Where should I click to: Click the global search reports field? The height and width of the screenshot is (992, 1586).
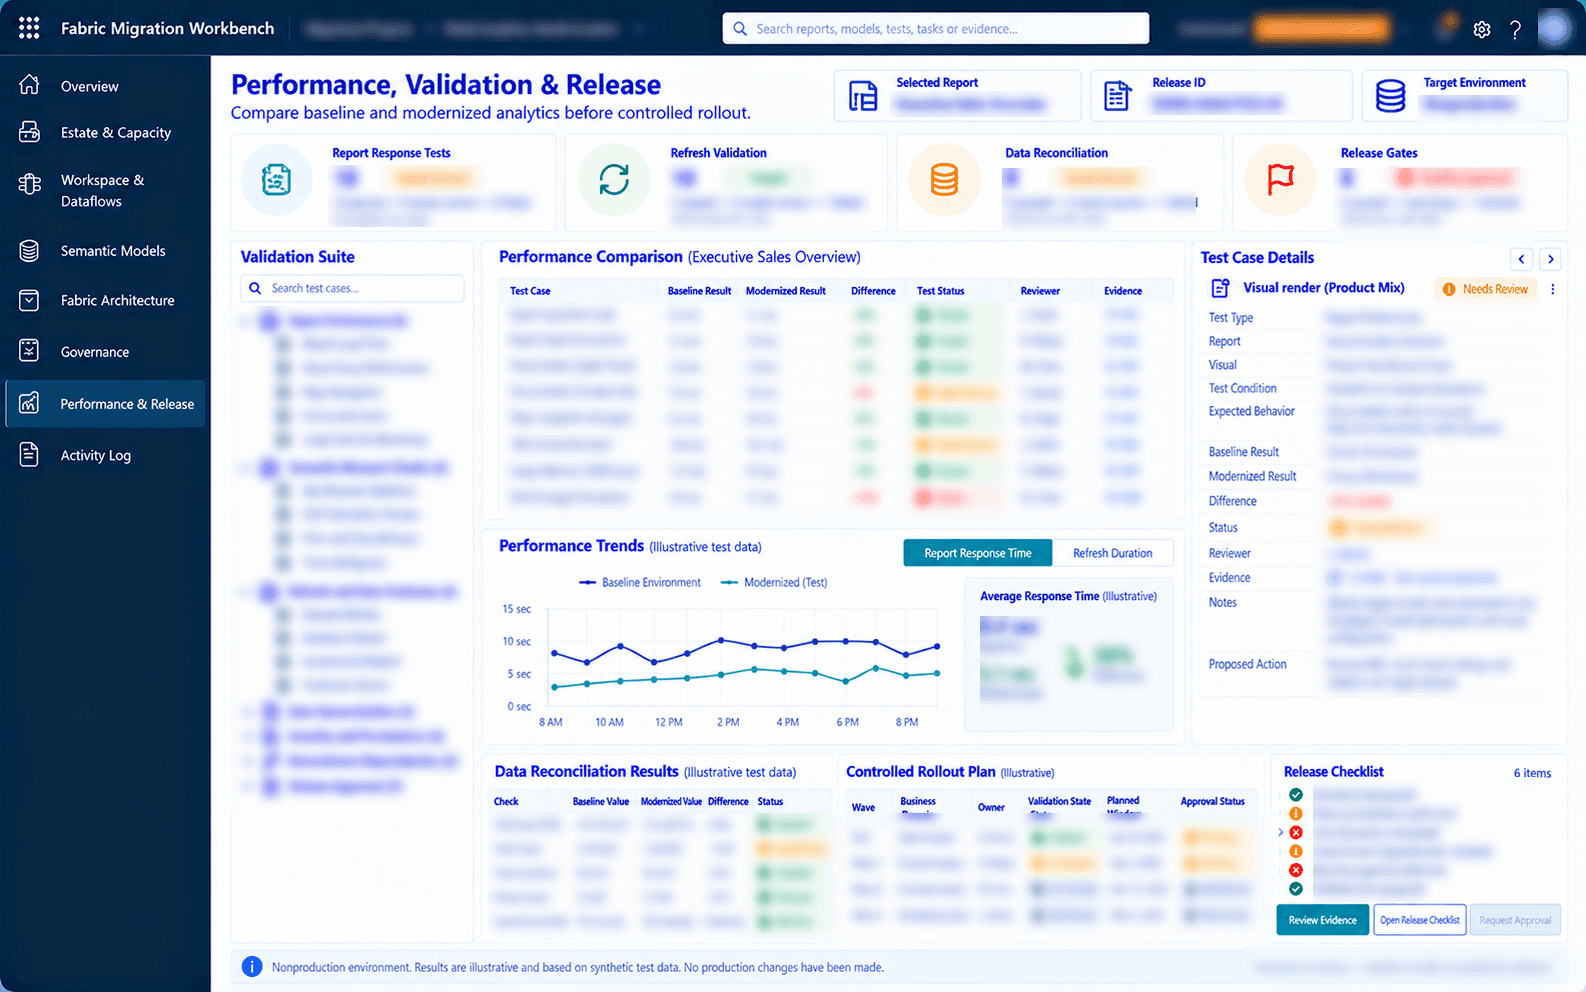936,29
